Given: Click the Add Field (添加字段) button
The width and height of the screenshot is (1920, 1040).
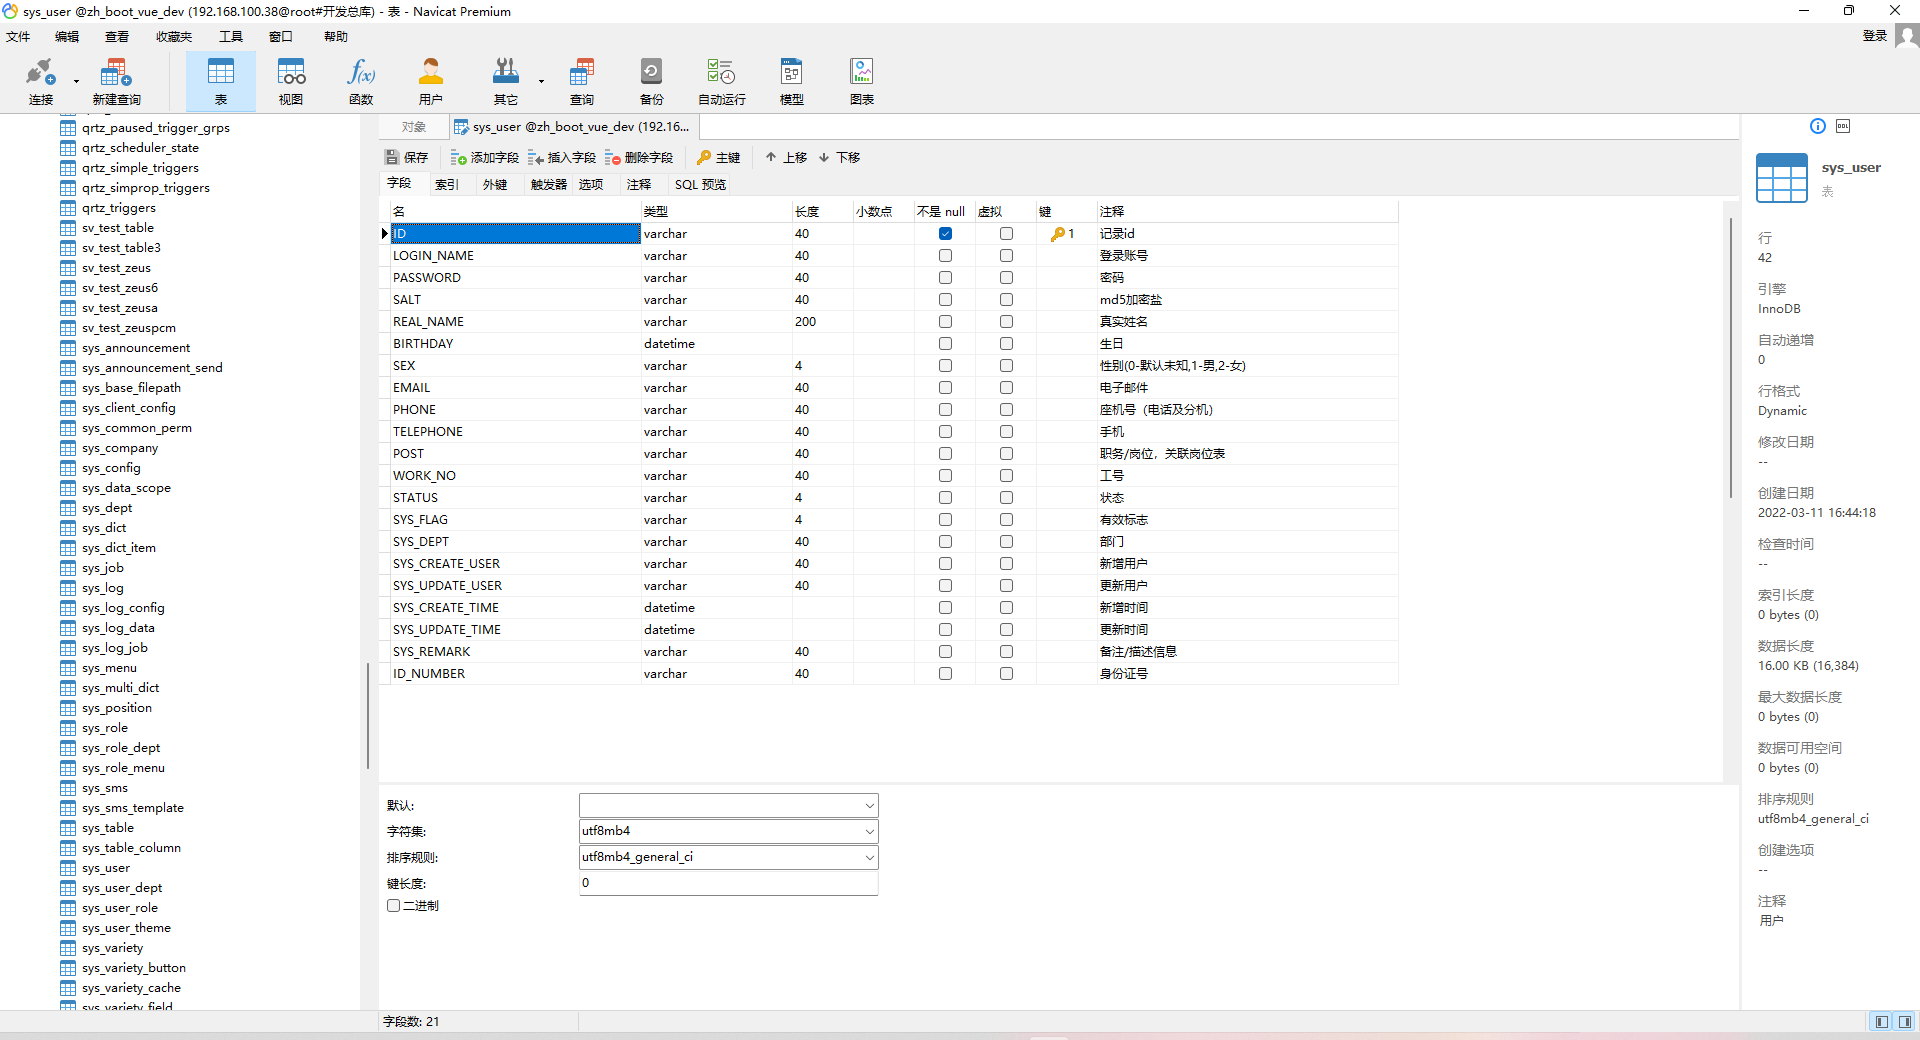Looking at the screenshot, I should [x=484, y=157].
